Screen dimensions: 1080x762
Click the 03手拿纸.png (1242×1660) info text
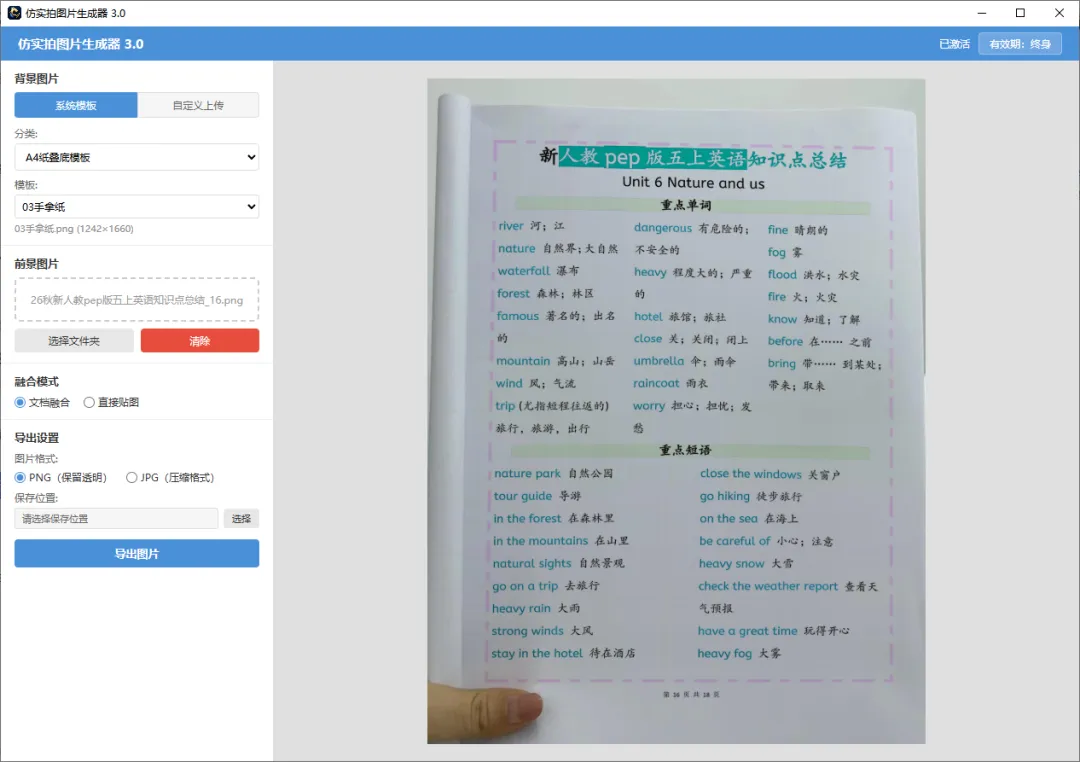74,229
